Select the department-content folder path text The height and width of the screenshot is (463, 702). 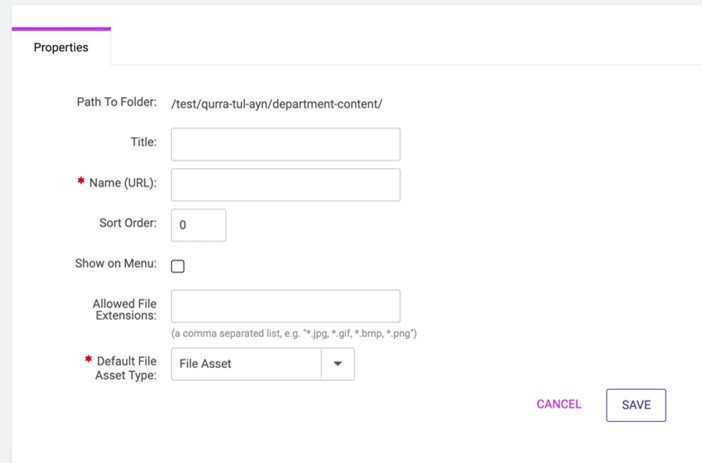click(x=277, y=104)
